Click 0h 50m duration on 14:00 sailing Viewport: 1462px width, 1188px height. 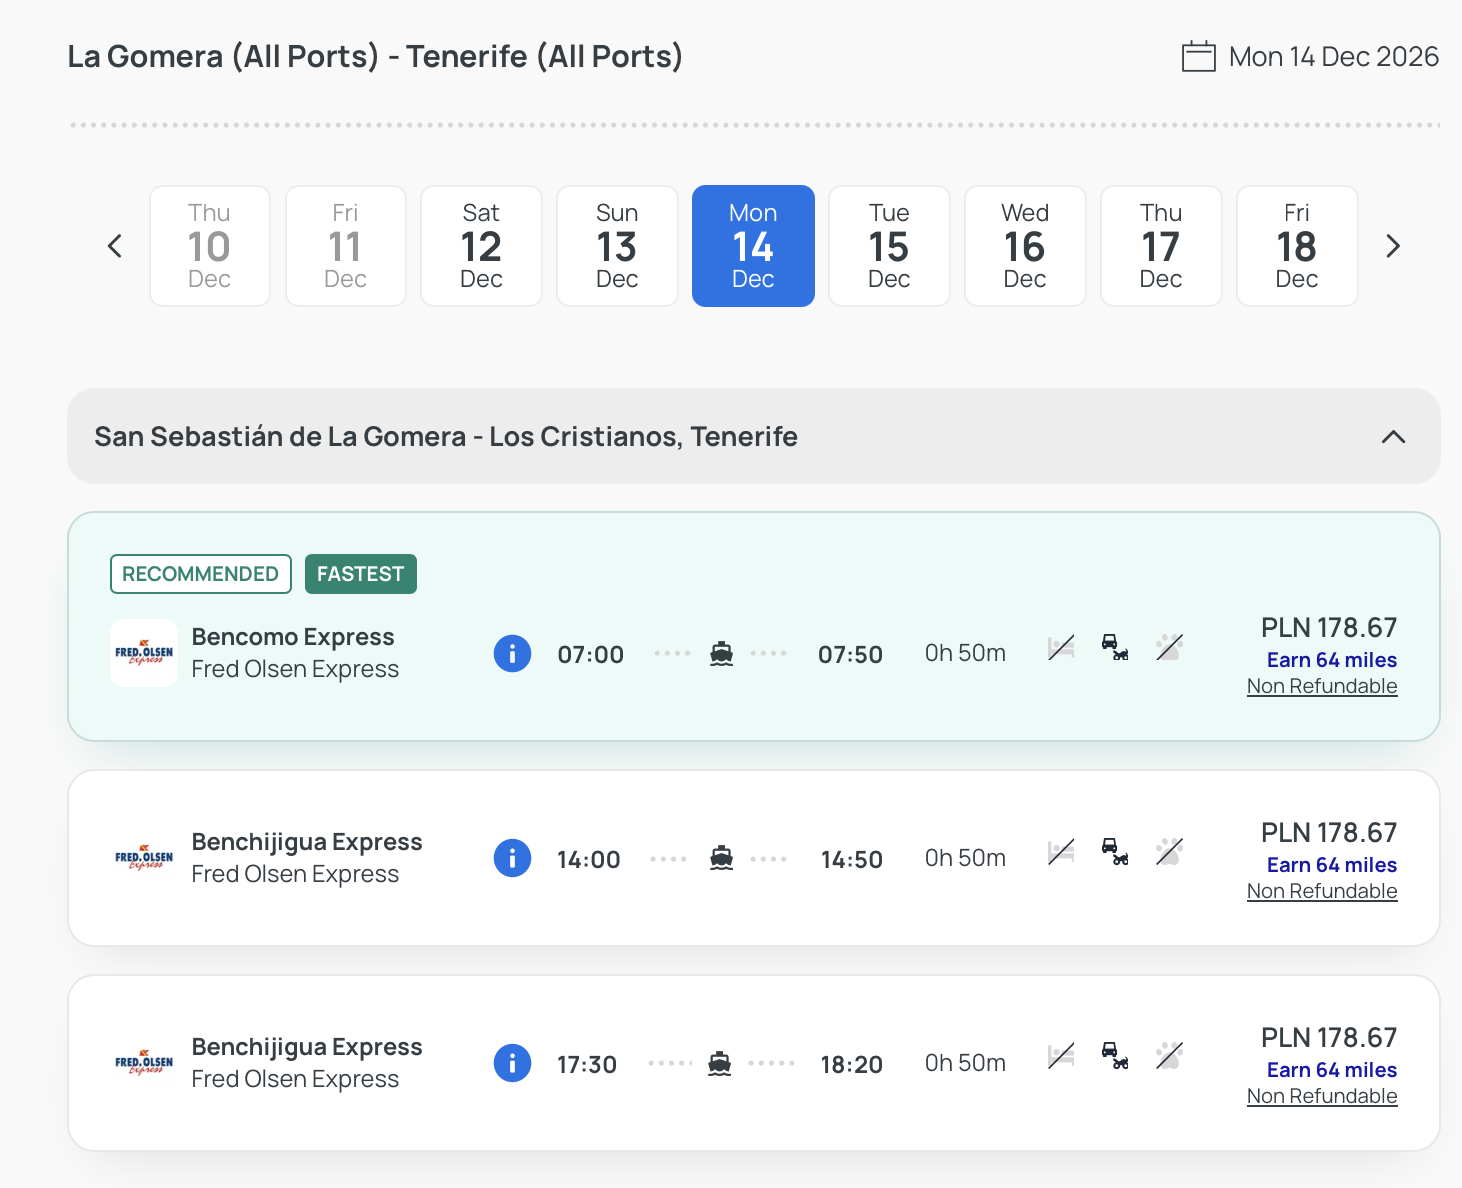click(x=965, y=858)
